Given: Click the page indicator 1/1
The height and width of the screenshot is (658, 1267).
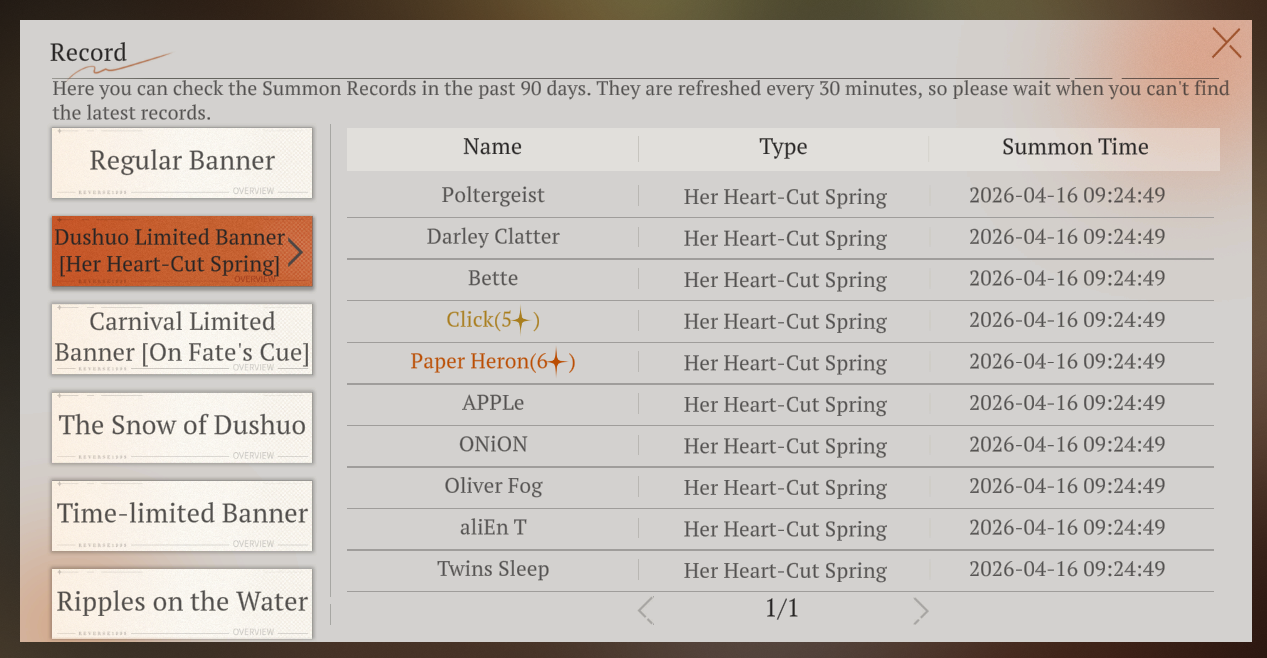Looking at the screenshot, I should [x=782, y=609].
